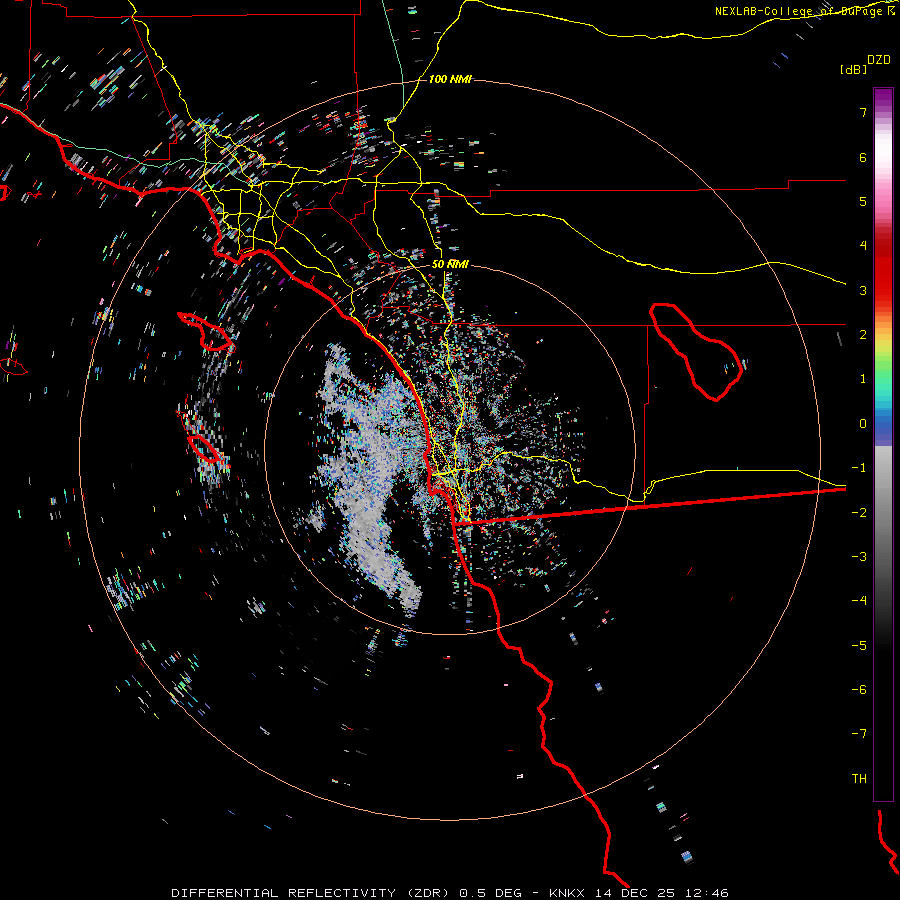Click the "14 DEC 25" date text
Viewport: 900px width, 900px height.
tap(634, 893)
